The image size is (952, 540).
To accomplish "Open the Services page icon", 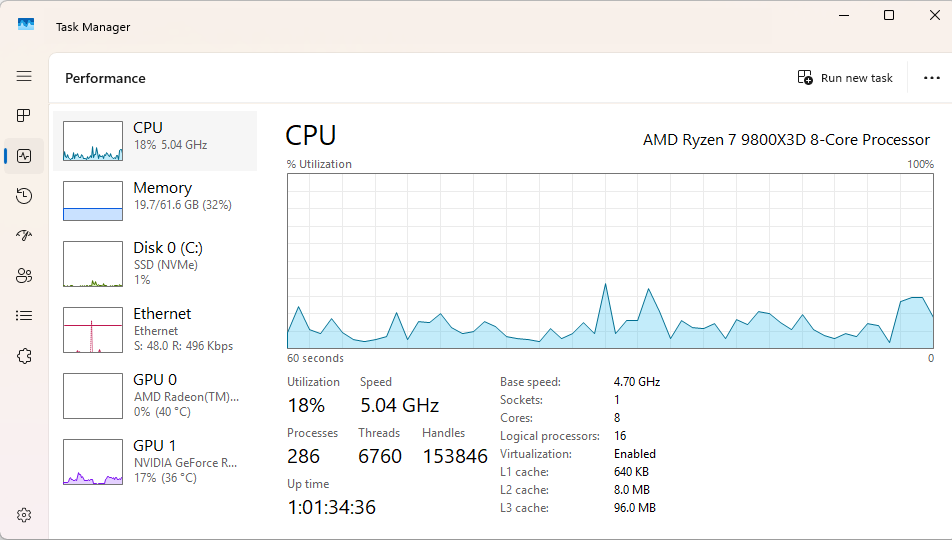I will point(24,356).
